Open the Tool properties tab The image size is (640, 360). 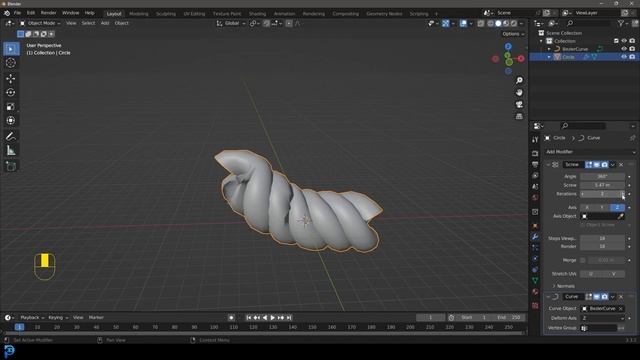(x=535, y=140)
